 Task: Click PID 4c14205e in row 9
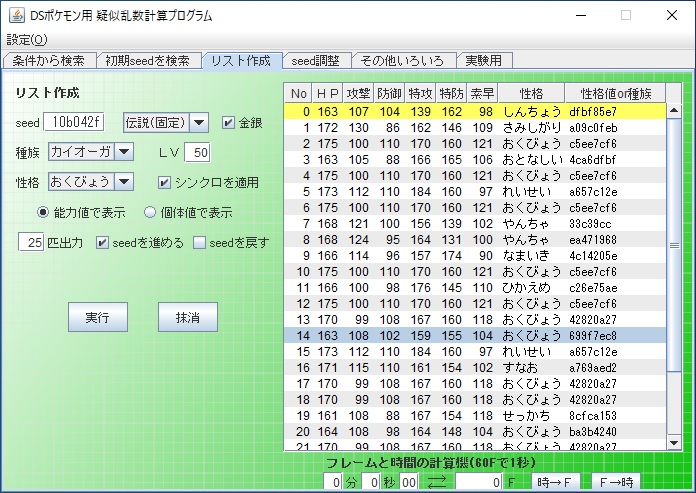pos(593,256)
